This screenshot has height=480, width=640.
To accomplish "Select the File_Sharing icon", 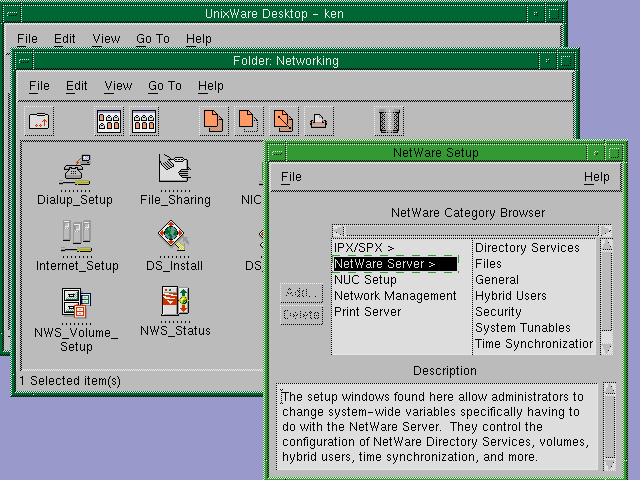I will [x=175, y=180].
